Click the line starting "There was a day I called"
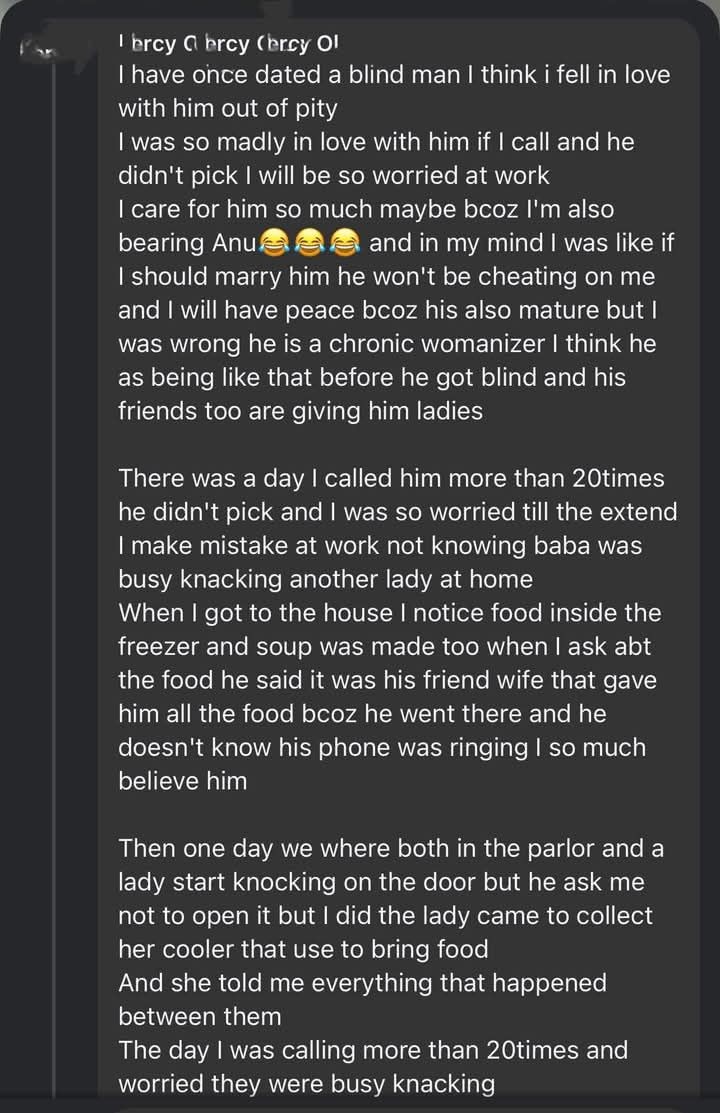The height and width of the screenshot is (1113, 720). coord(391,479)
